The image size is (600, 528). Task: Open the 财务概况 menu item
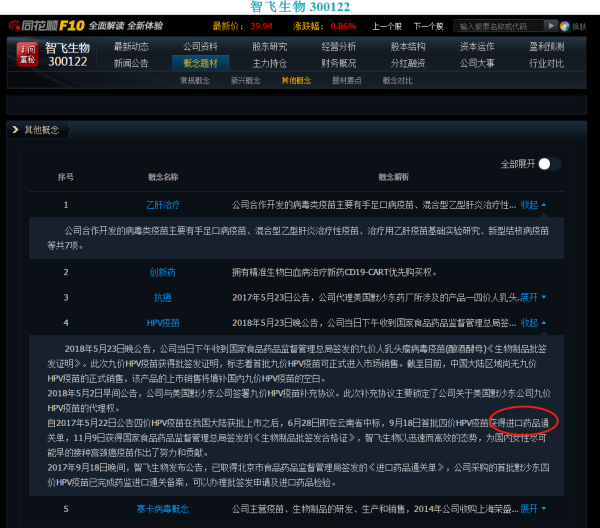pyautogui.click(x=339, y=63)
